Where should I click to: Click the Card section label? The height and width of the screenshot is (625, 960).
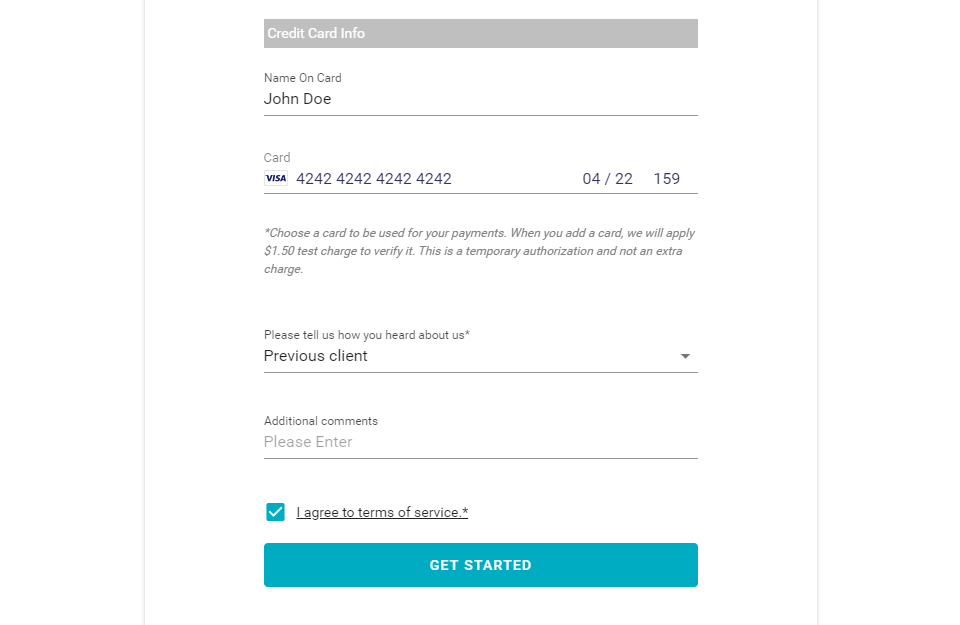(x=276, y=157)
